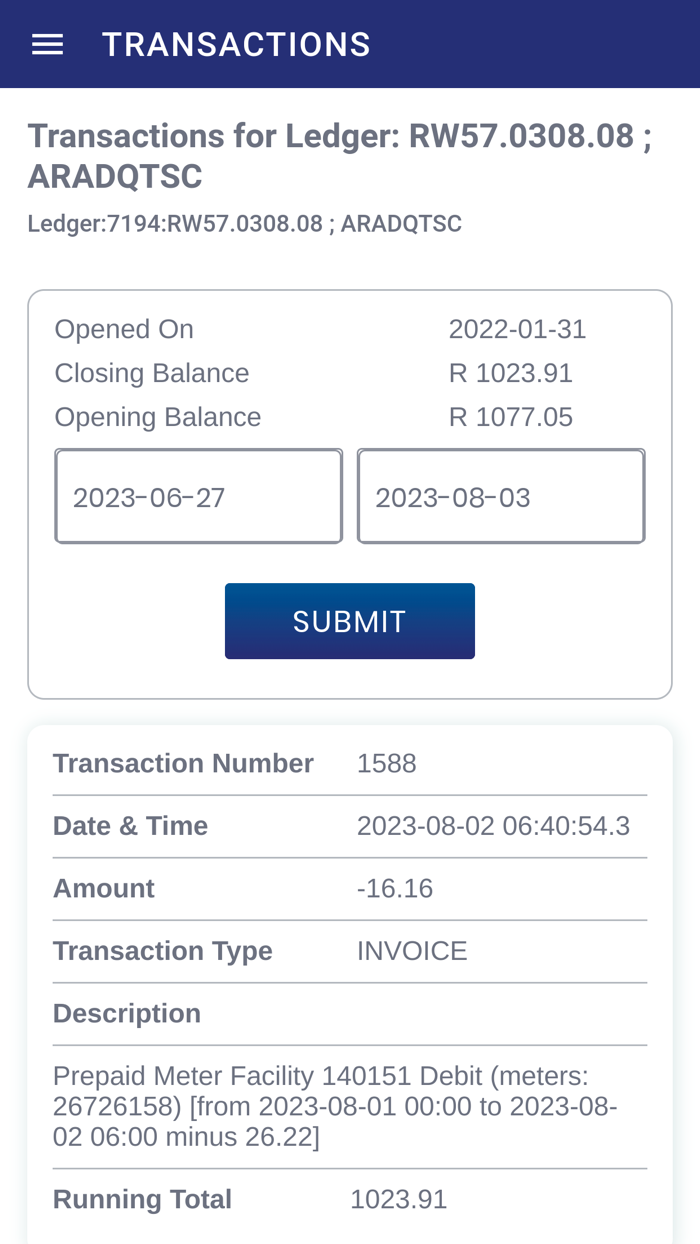Select the Running Total value 1023.91
The image size is (700, 1244).
(x=399, y=1197)
